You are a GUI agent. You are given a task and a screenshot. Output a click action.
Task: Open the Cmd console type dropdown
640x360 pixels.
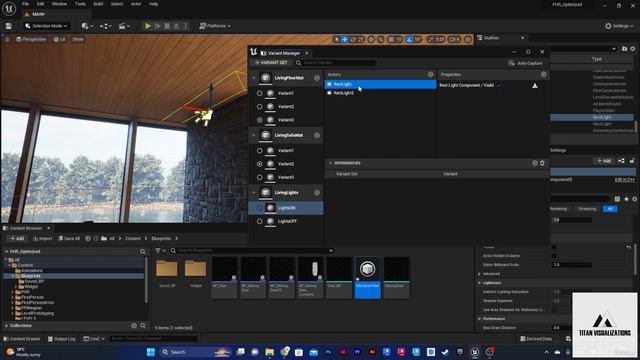point(94,339)
